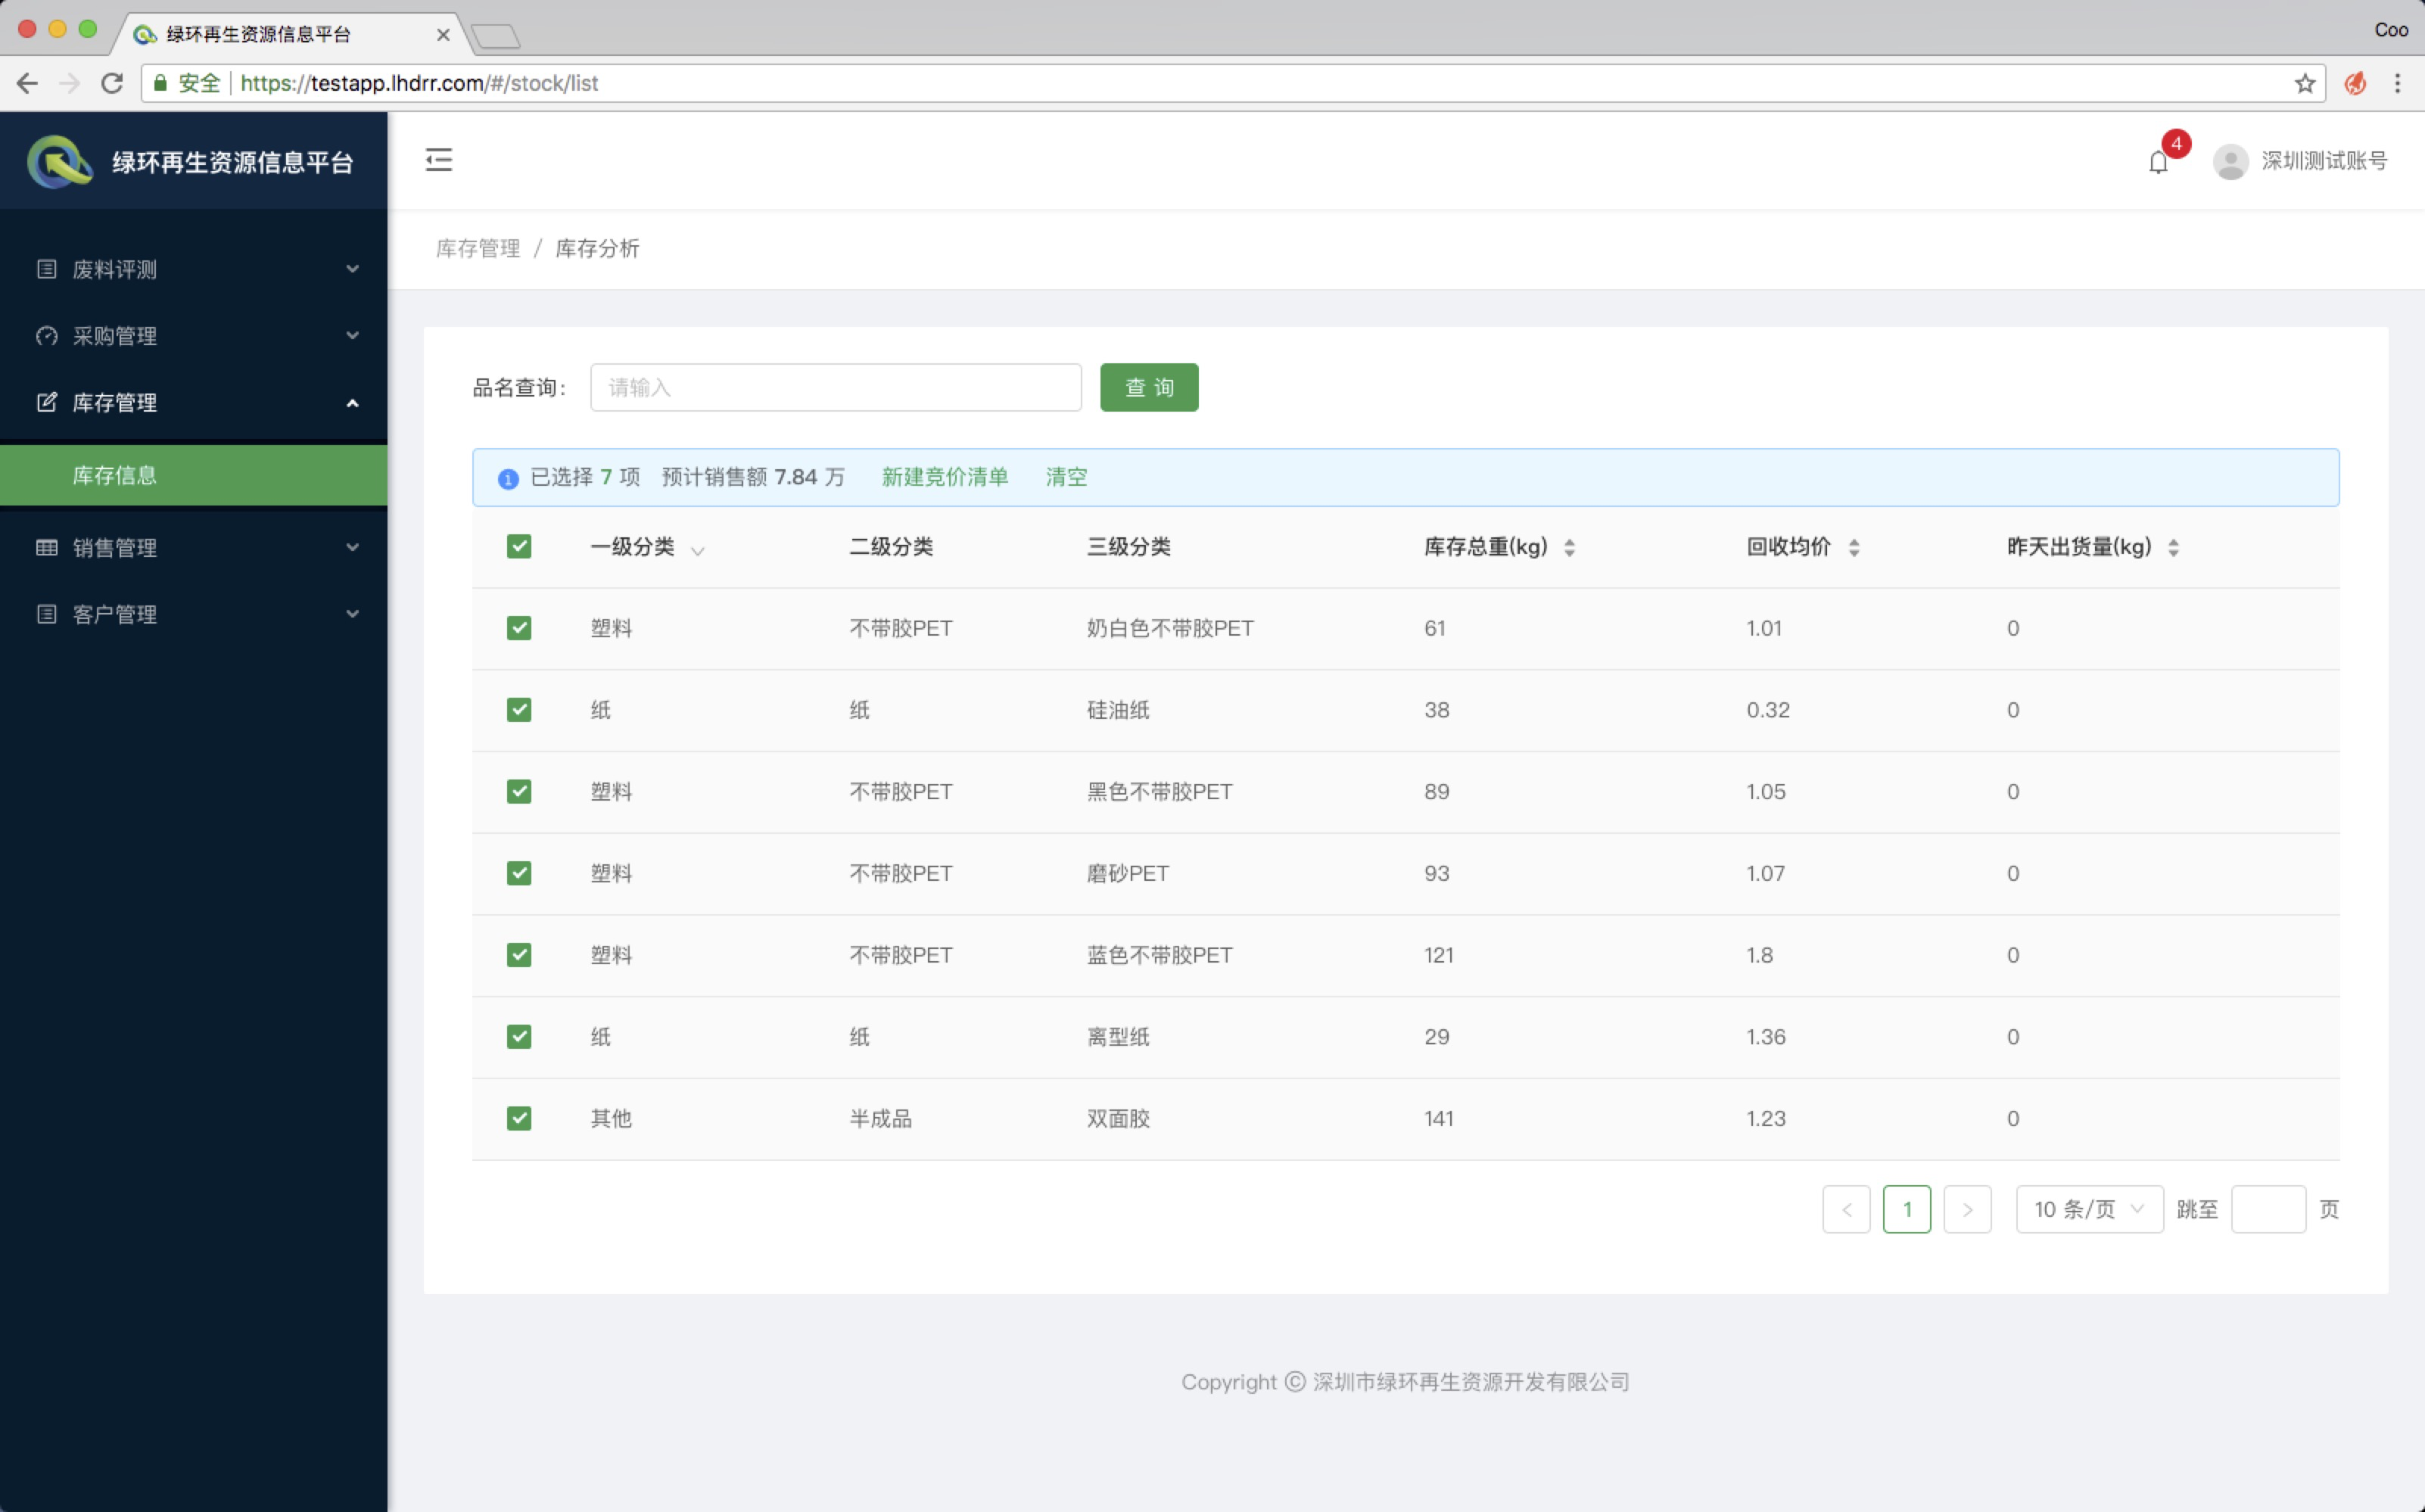Uncheck the 硅油纸 row checkbox

pyautogui.click(x=519, y=710)
